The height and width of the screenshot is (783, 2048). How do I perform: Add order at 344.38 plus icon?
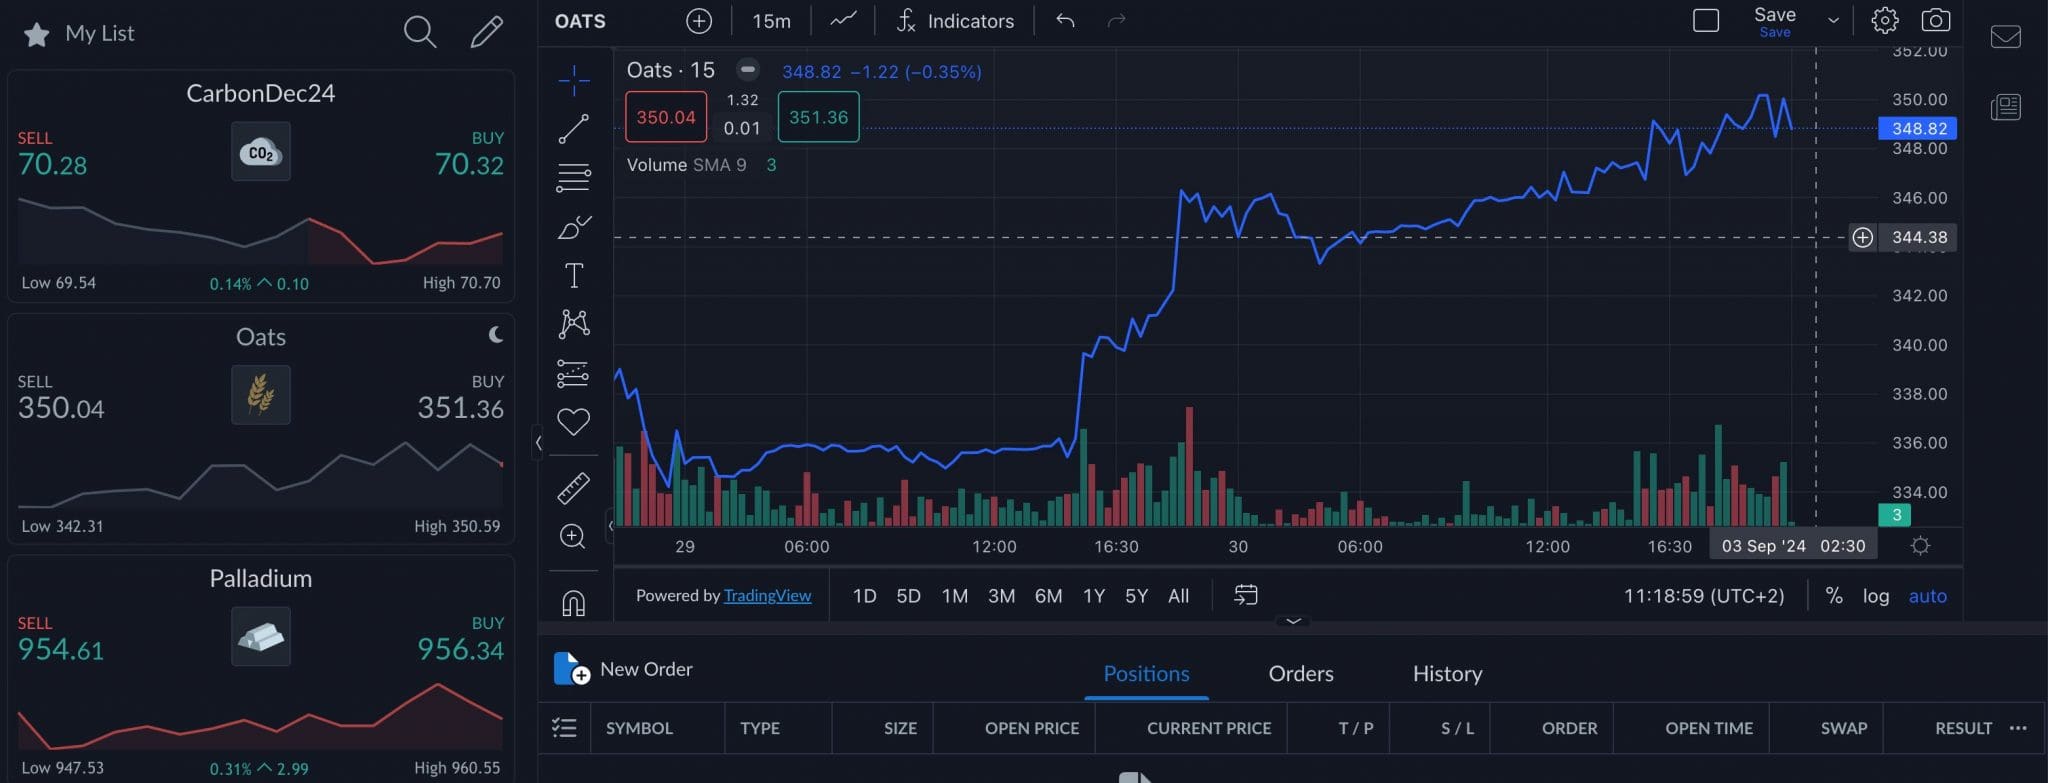(x=1862, y=238)
